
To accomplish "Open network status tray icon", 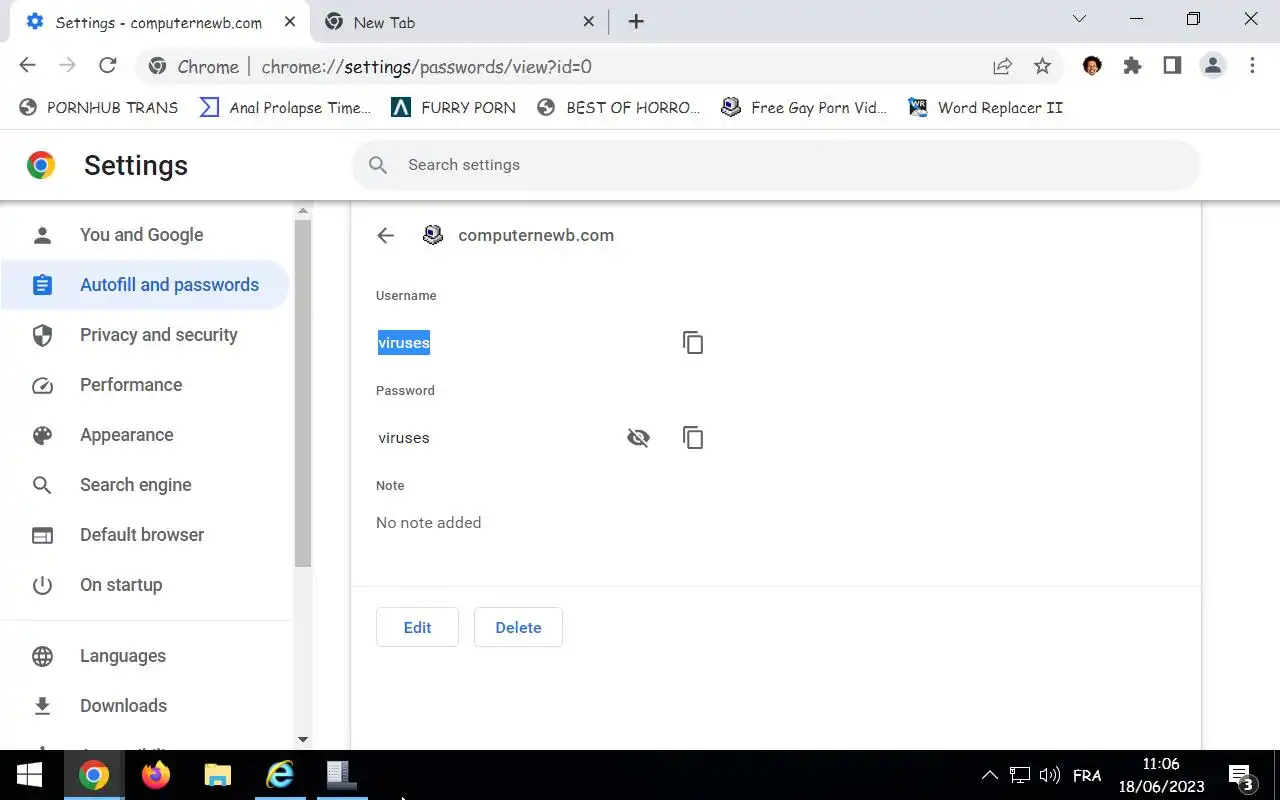I will (1019, 775).
